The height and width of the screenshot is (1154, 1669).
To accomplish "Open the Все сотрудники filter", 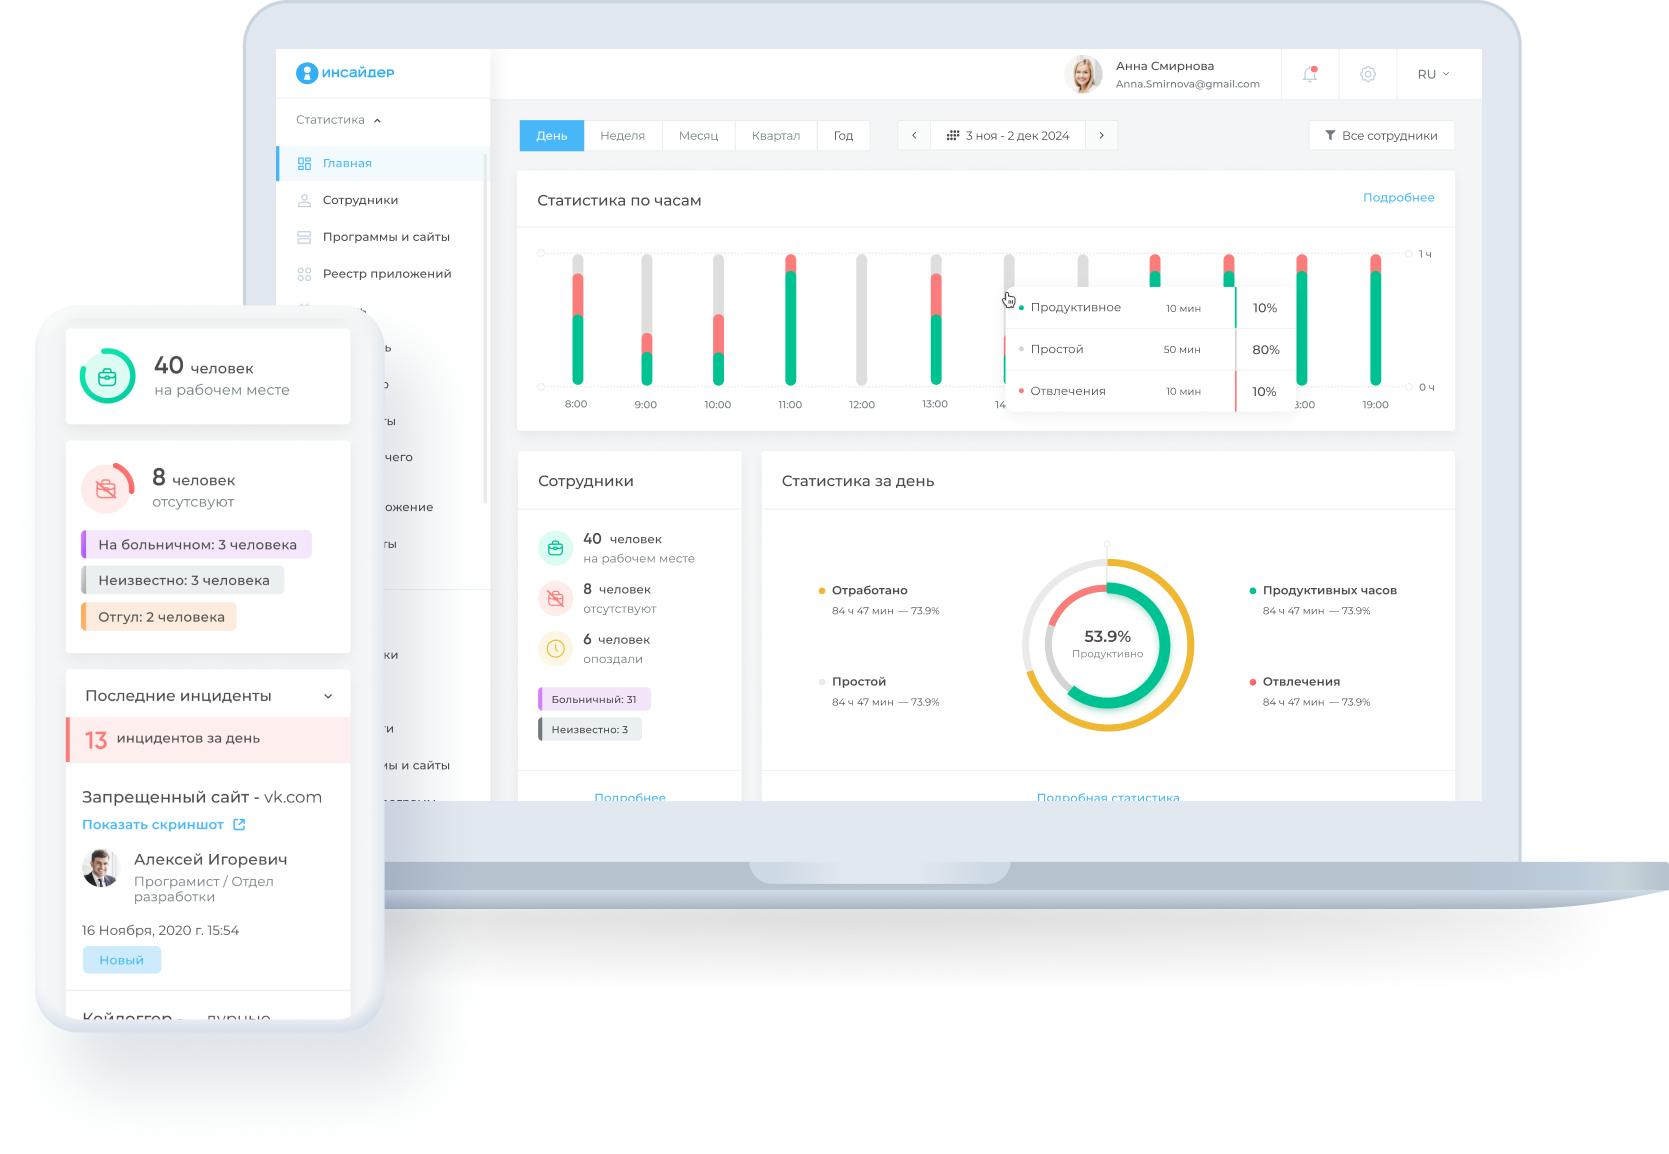I will [x=1381, y=136].
